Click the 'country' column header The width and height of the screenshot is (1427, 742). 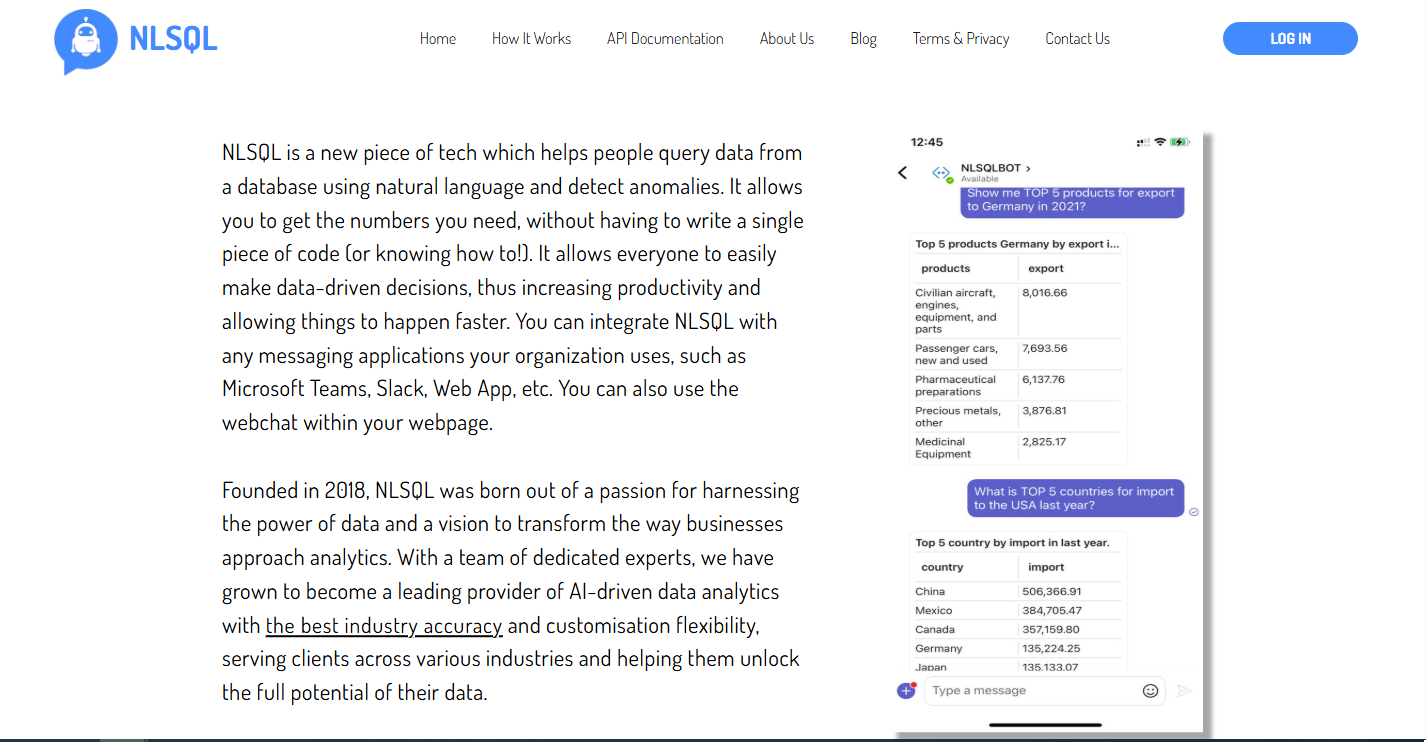[942, 567]
